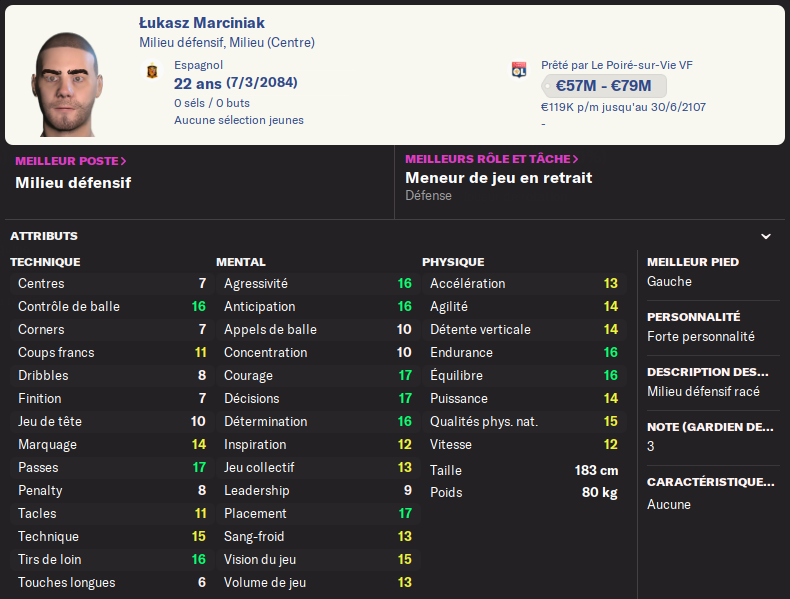Select the Passes attribute row

(112, 467)
